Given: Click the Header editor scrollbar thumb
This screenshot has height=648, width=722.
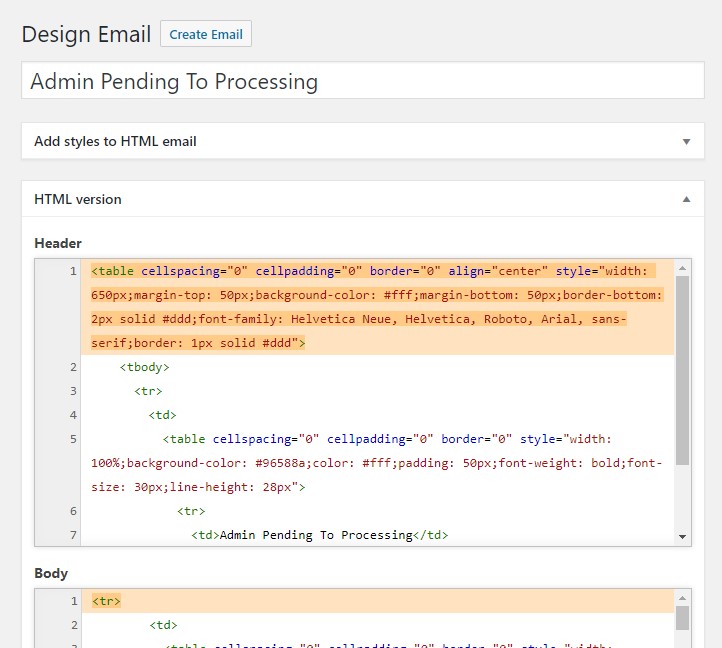Looking at the screenshot, I should 683,370.
